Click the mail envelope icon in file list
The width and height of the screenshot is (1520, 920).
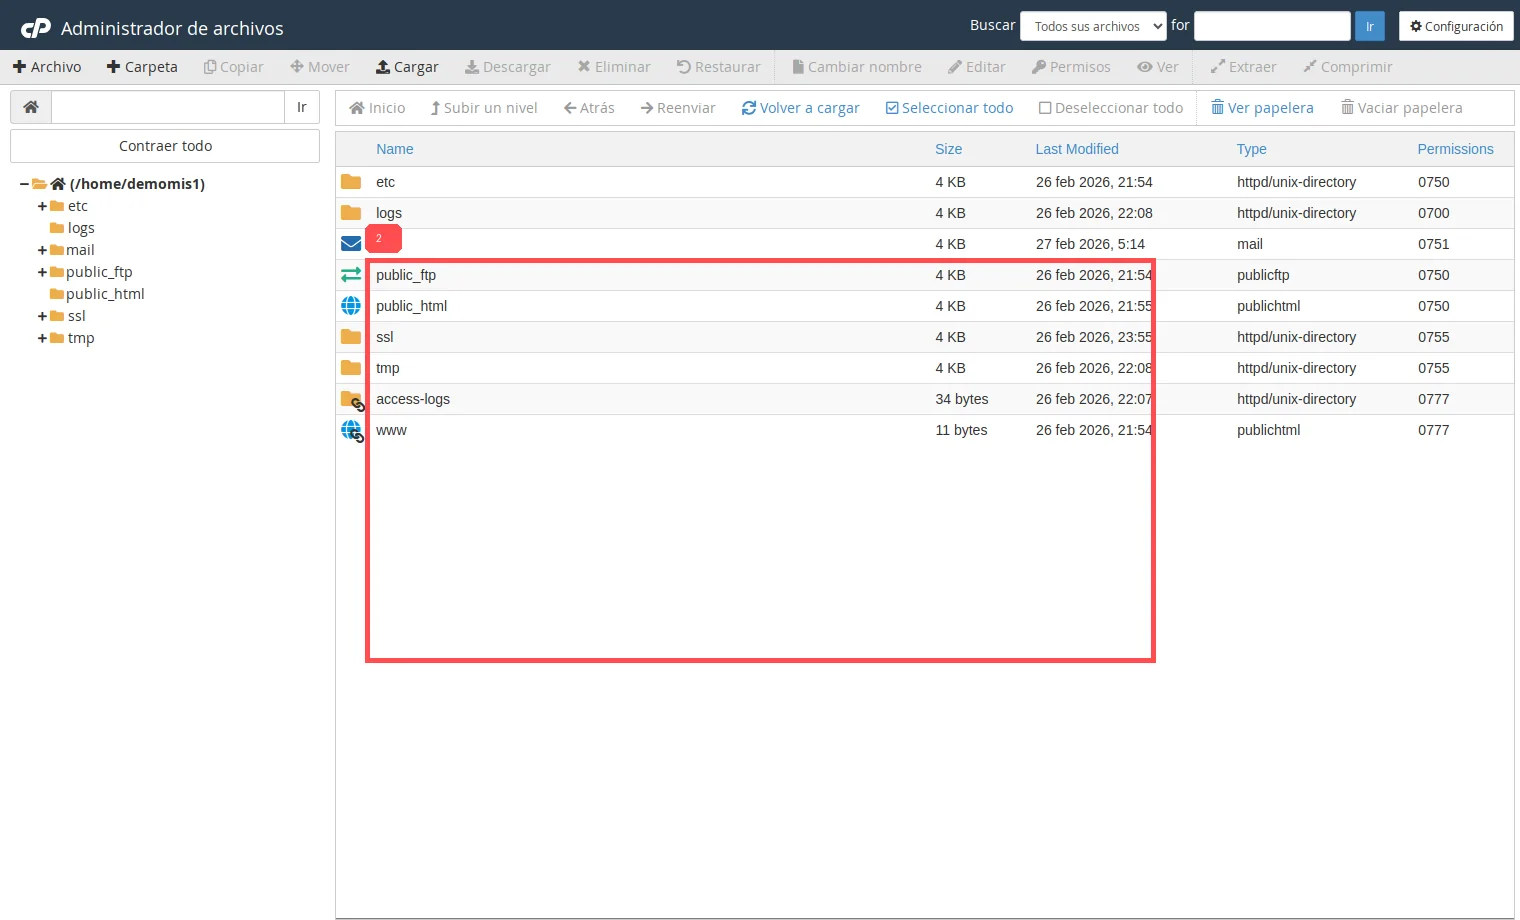pos(351,244)
